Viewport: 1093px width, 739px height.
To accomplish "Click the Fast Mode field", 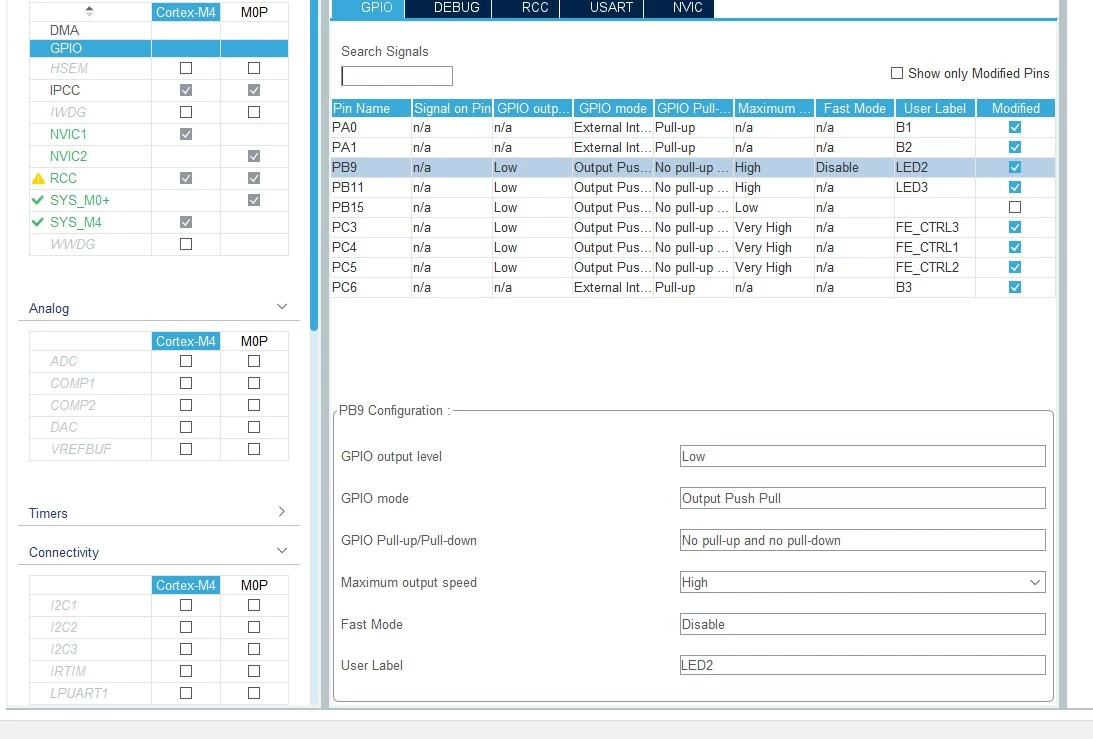I will [862, 624].
